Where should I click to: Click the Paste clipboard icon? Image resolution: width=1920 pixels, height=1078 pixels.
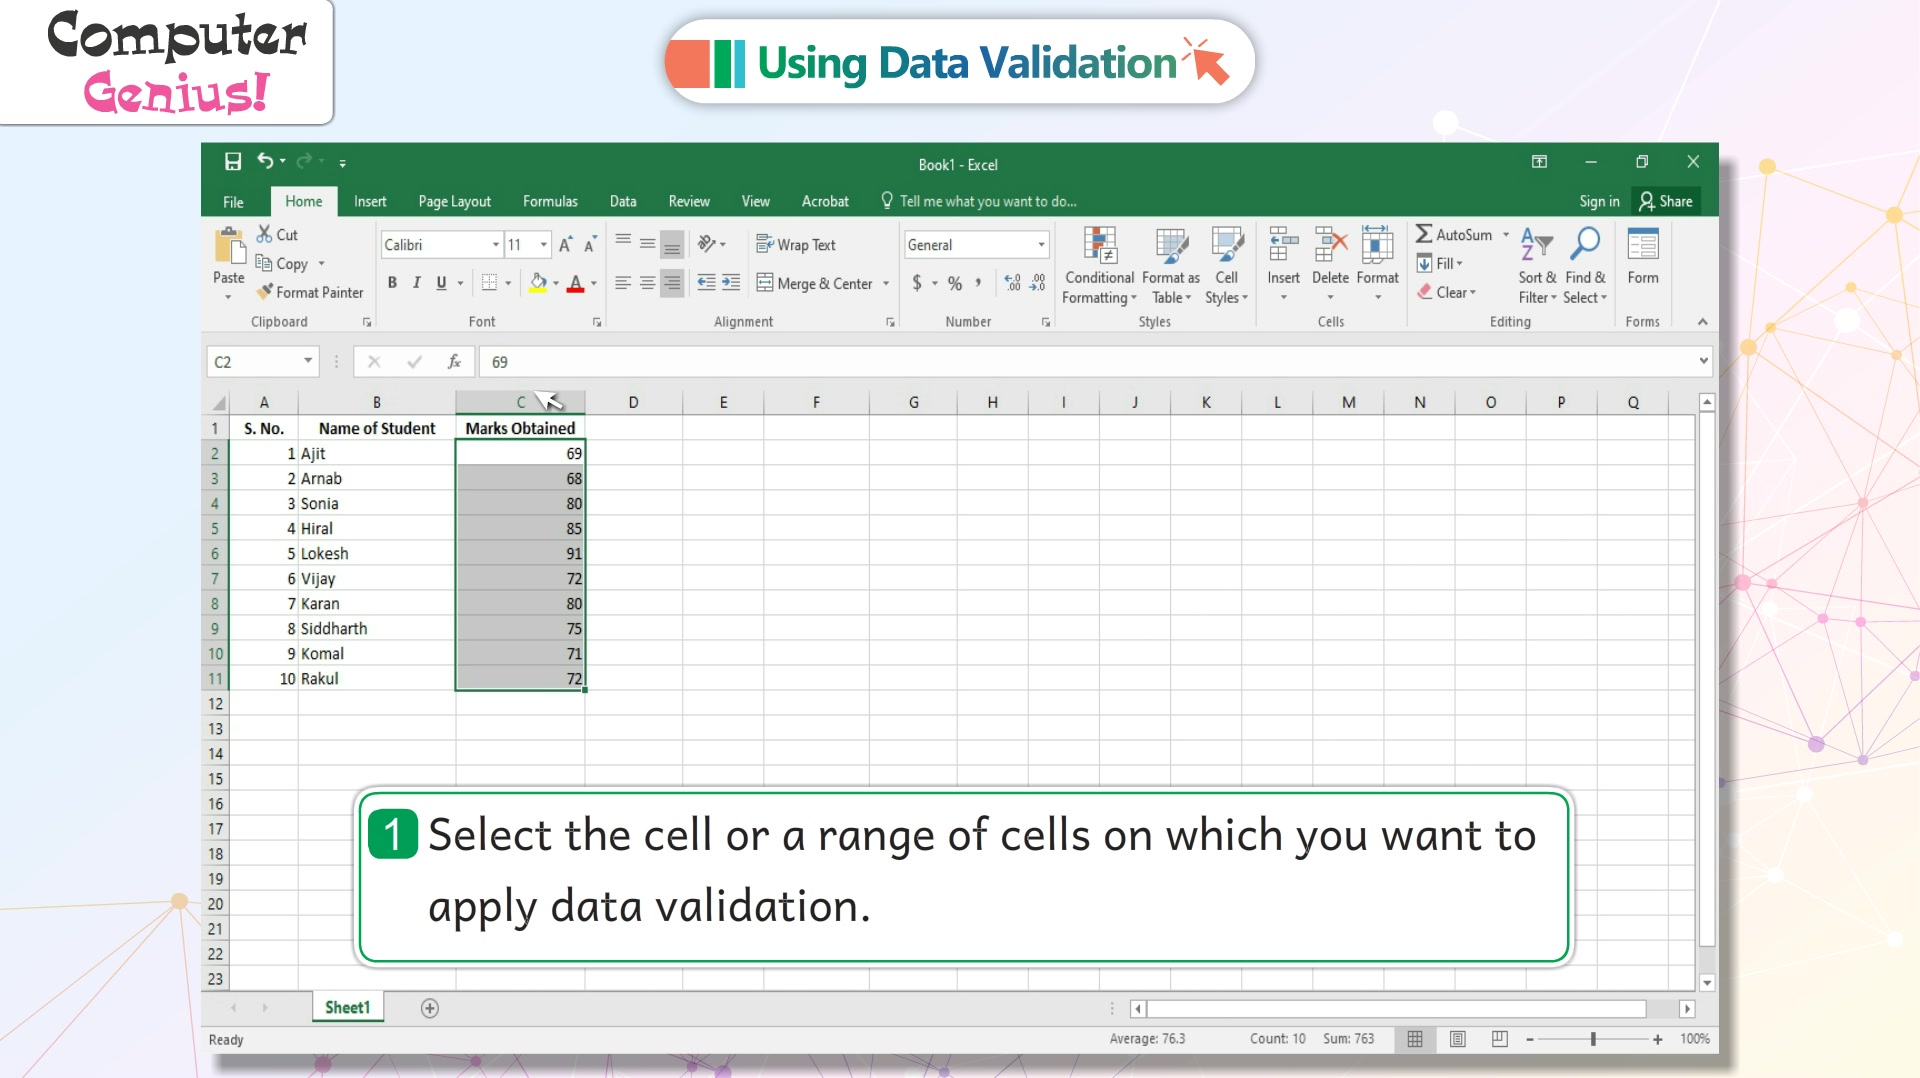pos(229,245)
